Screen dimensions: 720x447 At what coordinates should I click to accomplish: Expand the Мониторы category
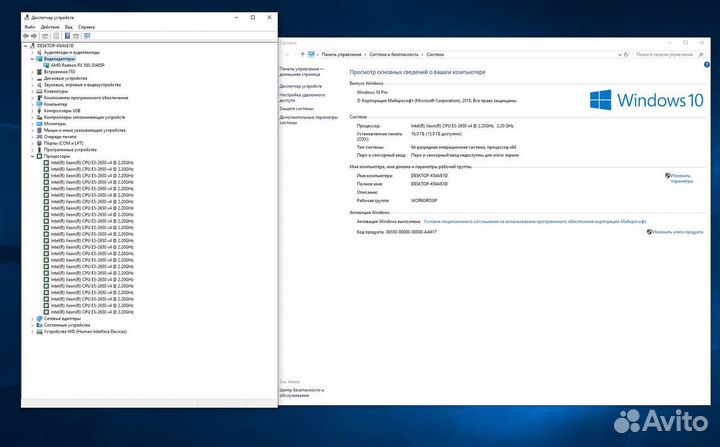(x=33, y=123)
